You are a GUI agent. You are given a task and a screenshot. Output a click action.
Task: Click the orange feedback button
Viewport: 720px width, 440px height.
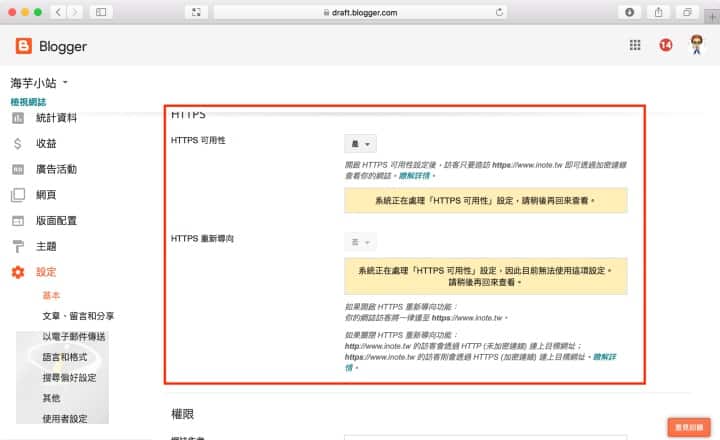[688, 426]
